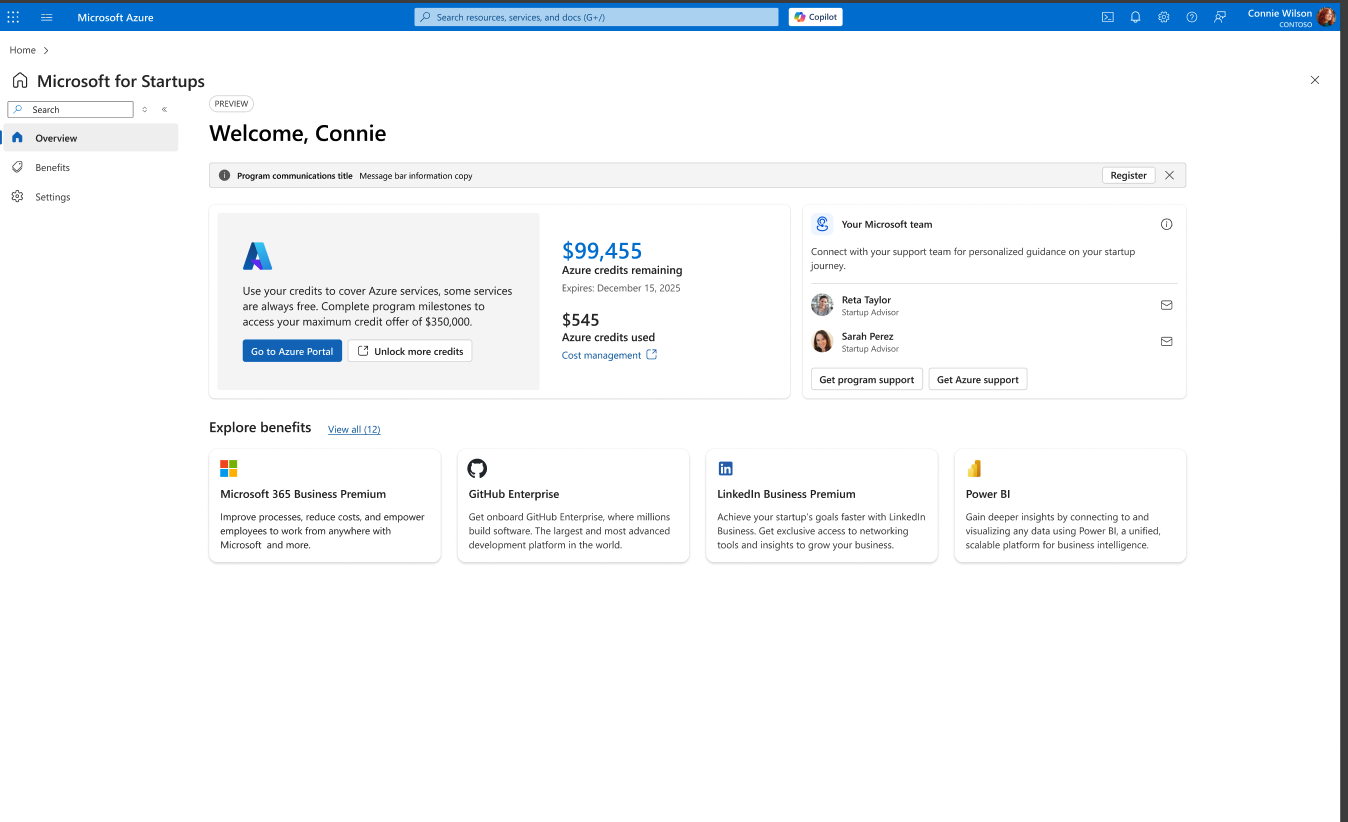1348x822 pixels.
Task: Expand the breadcrumb chevron after Home
Action: click(x=46, y=50)
